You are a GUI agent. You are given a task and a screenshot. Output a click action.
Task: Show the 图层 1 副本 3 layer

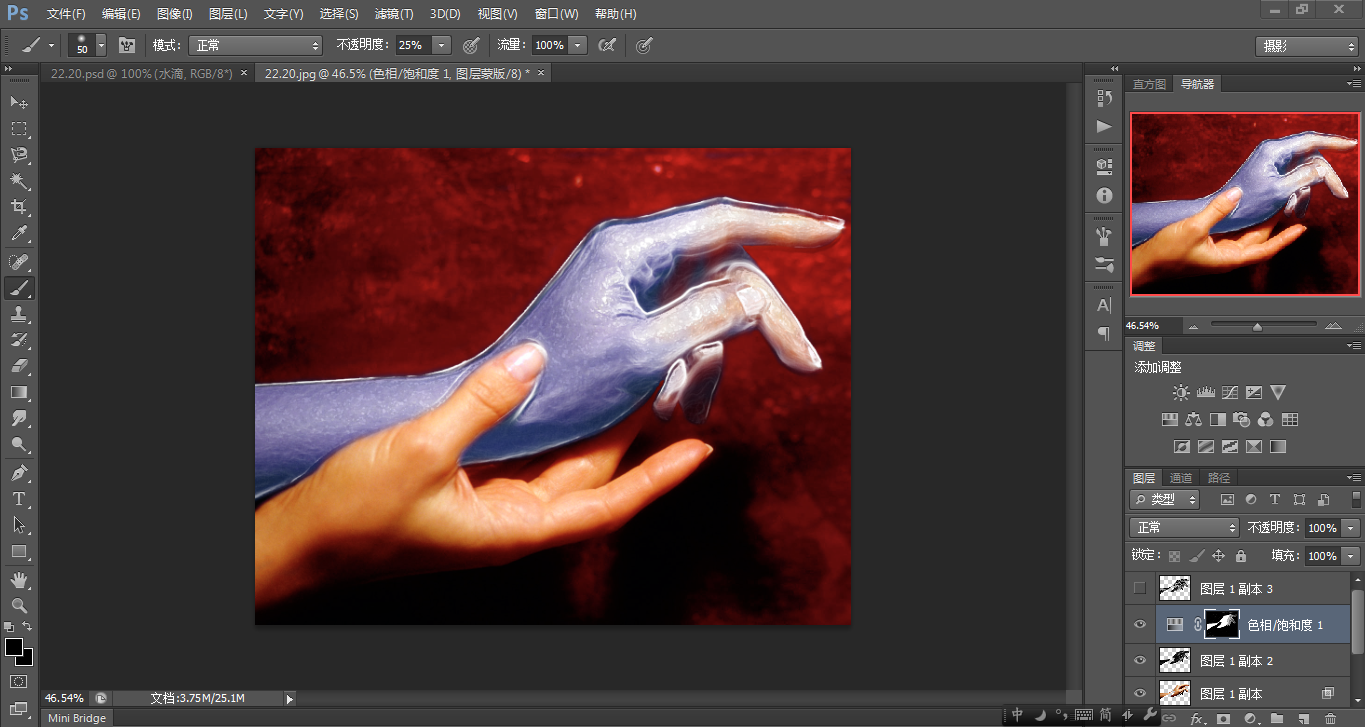tap(1139, 589)
